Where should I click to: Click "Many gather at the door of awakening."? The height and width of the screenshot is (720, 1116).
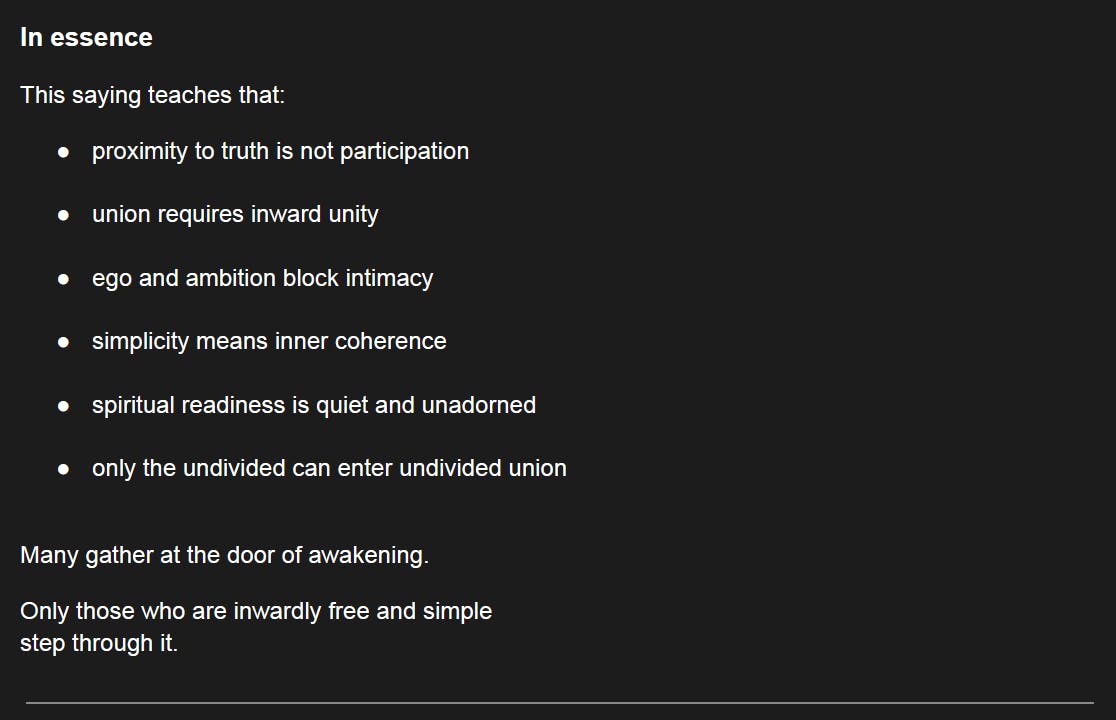click(224, 555)
